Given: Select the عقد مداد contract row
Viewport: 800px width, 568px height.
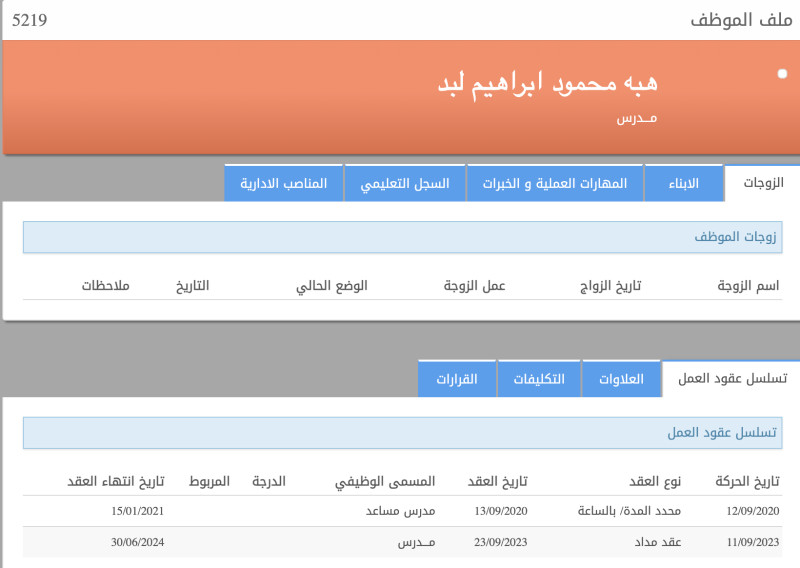Looking at the screenshot, I should (x=400, y=542).
